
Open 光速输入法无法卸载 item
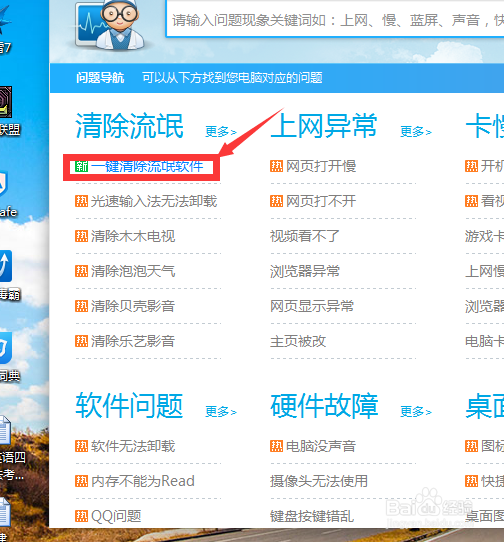click(154, 201)
